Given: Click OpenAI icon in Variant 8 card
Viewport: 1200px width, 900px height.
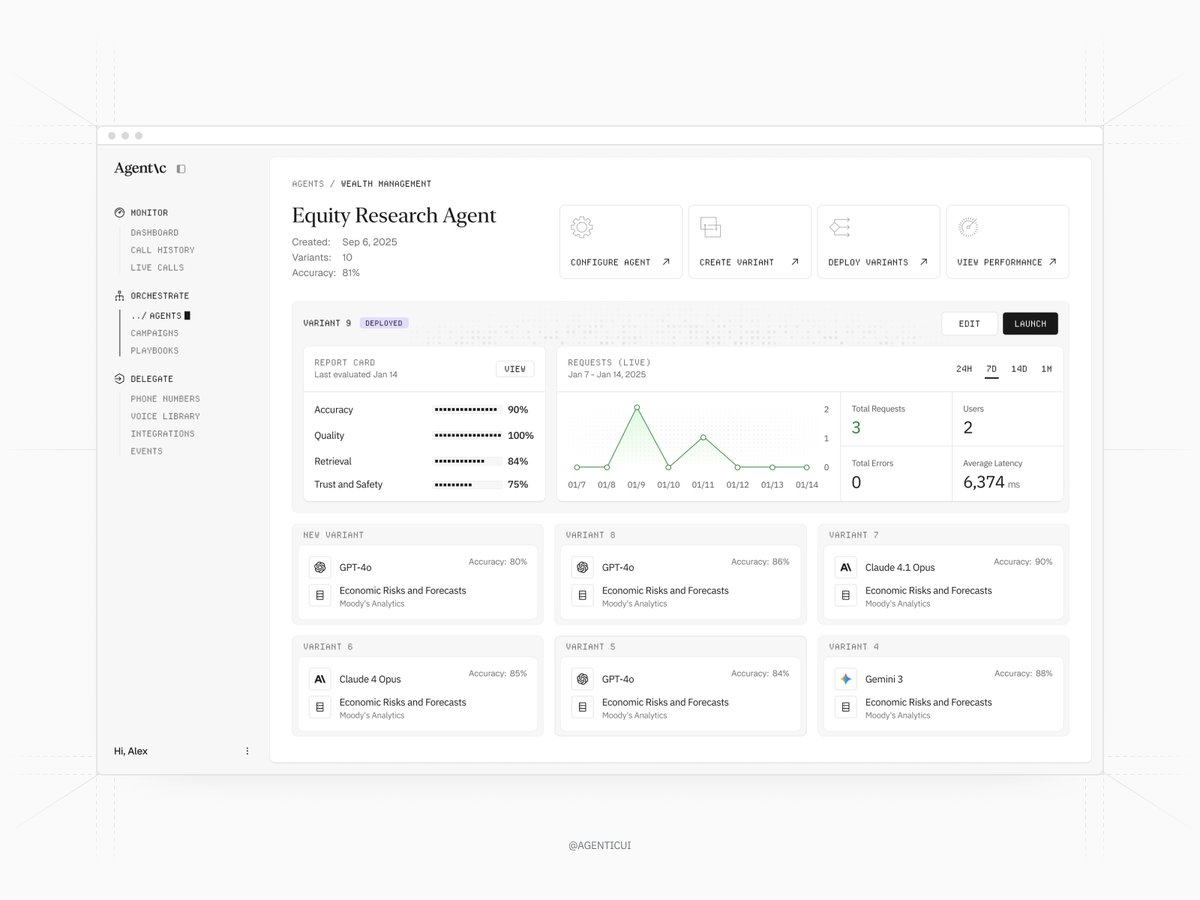Looking at the screenshot, I should coord(582,567).
